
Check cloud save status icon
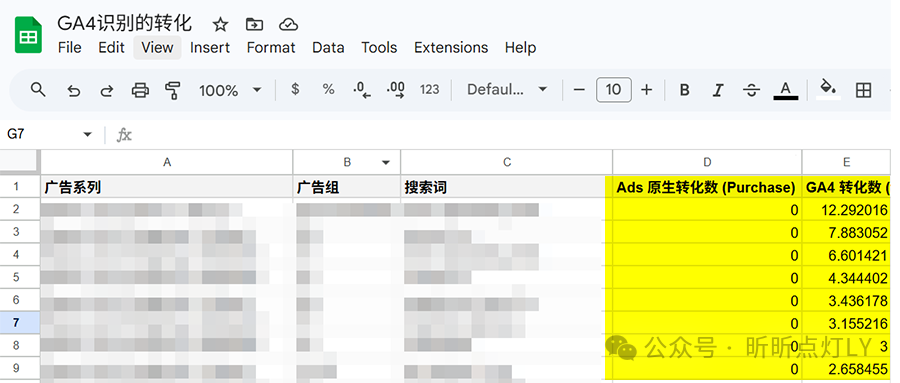[x=288, y=24]
